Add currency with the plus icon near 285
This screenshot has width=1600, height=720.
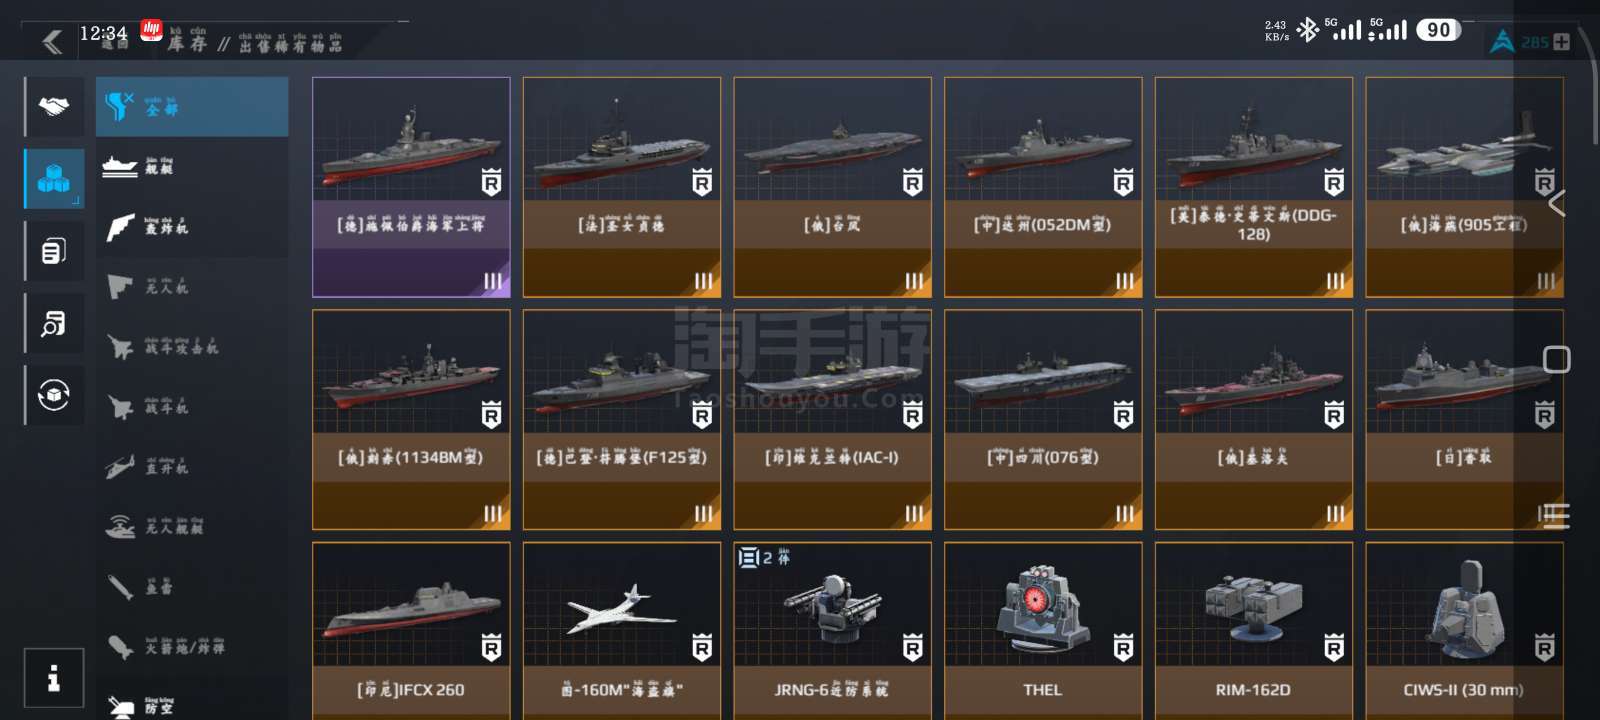pyautogui.click(x=1561, y=42)
